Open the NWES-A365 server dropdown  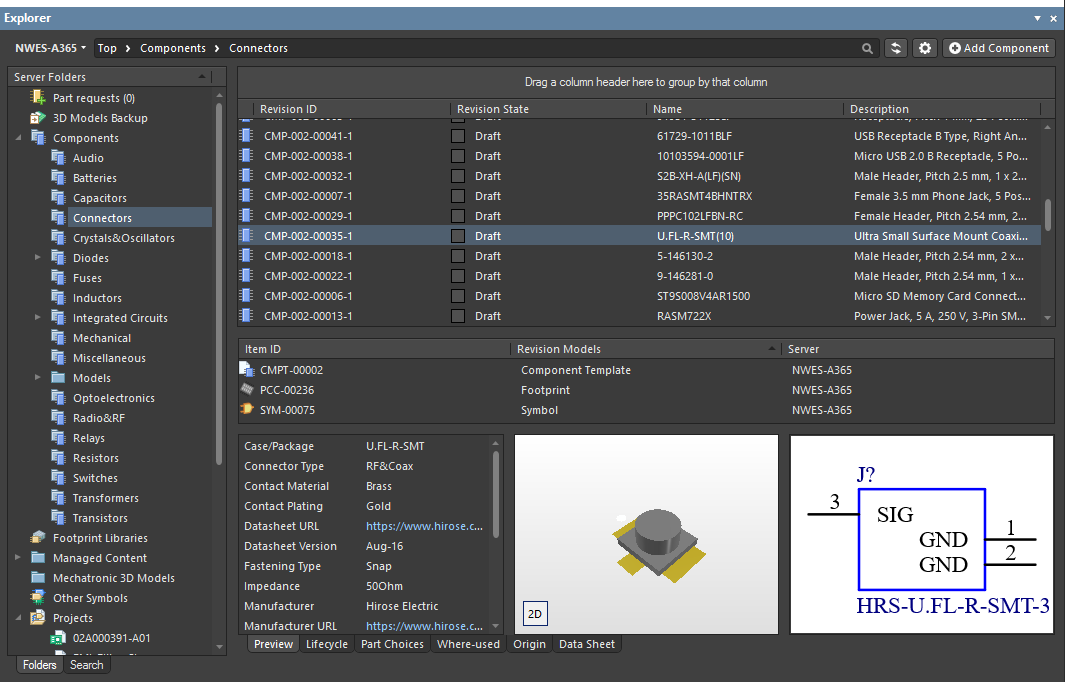[x=50, y=48]
